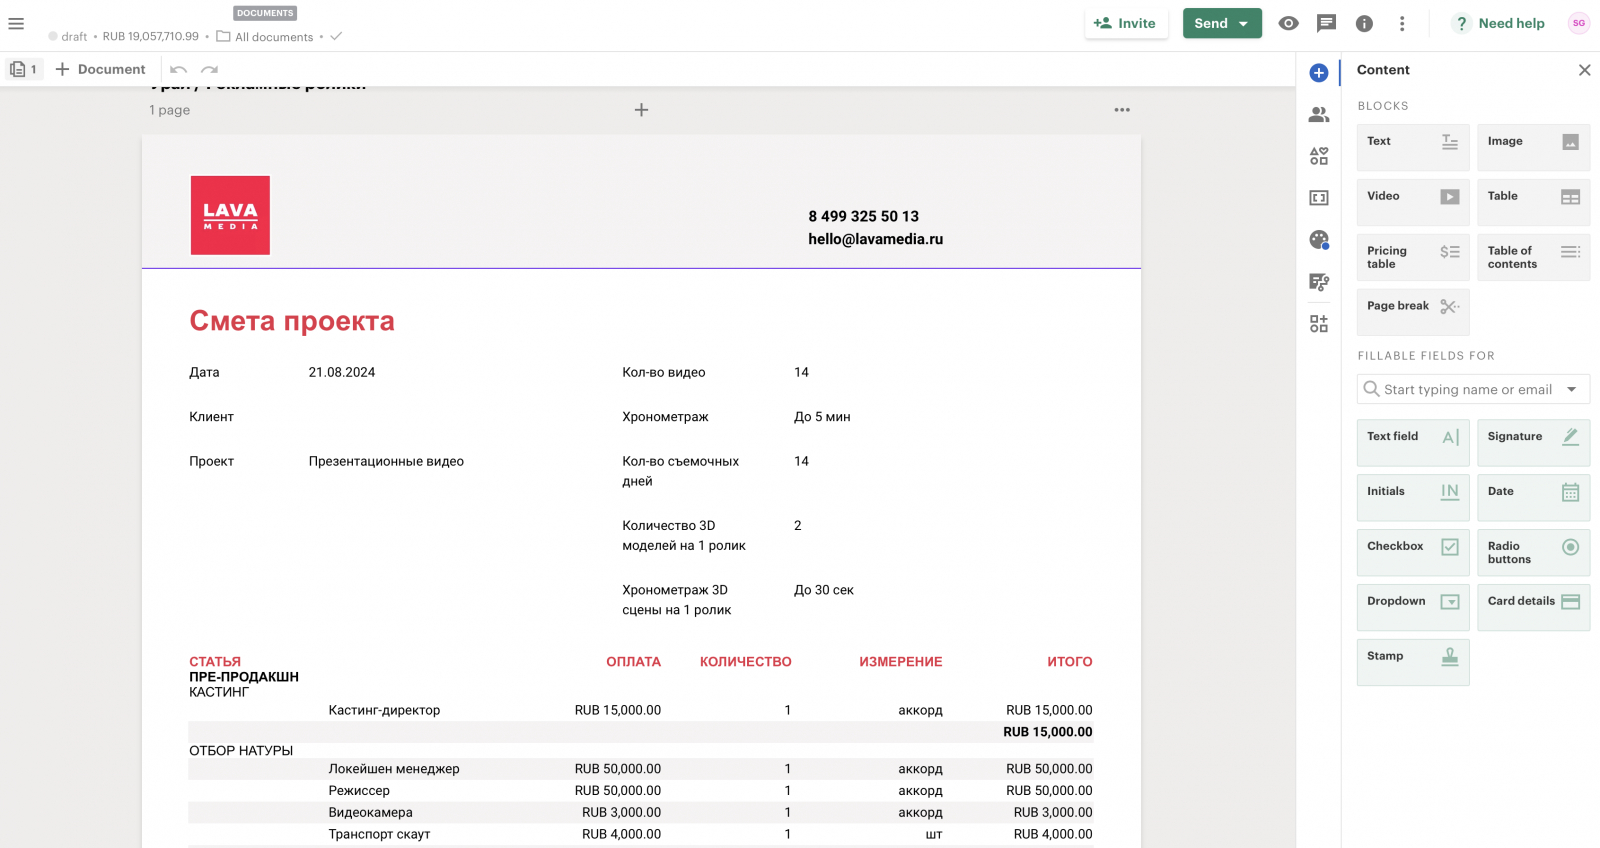Close the Content panel
Viewport: 1600px width, 848px height.
coord(1584,70)
